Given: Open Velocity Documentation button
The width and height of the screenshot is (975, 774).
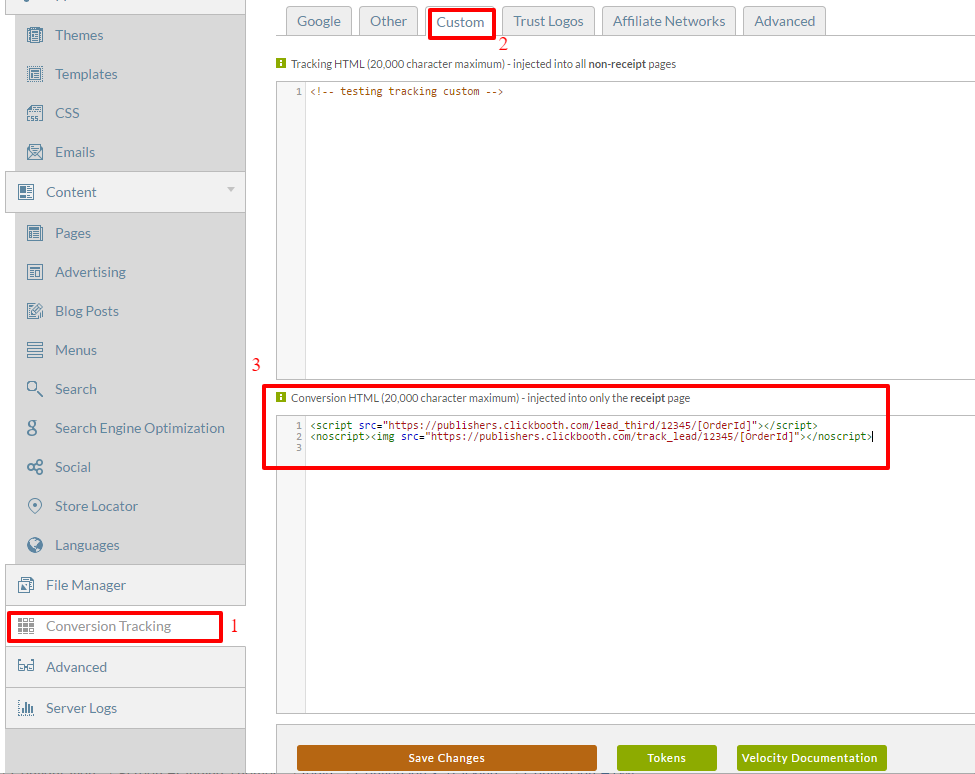Looking at the screenshot, I should tap(811, 758).
